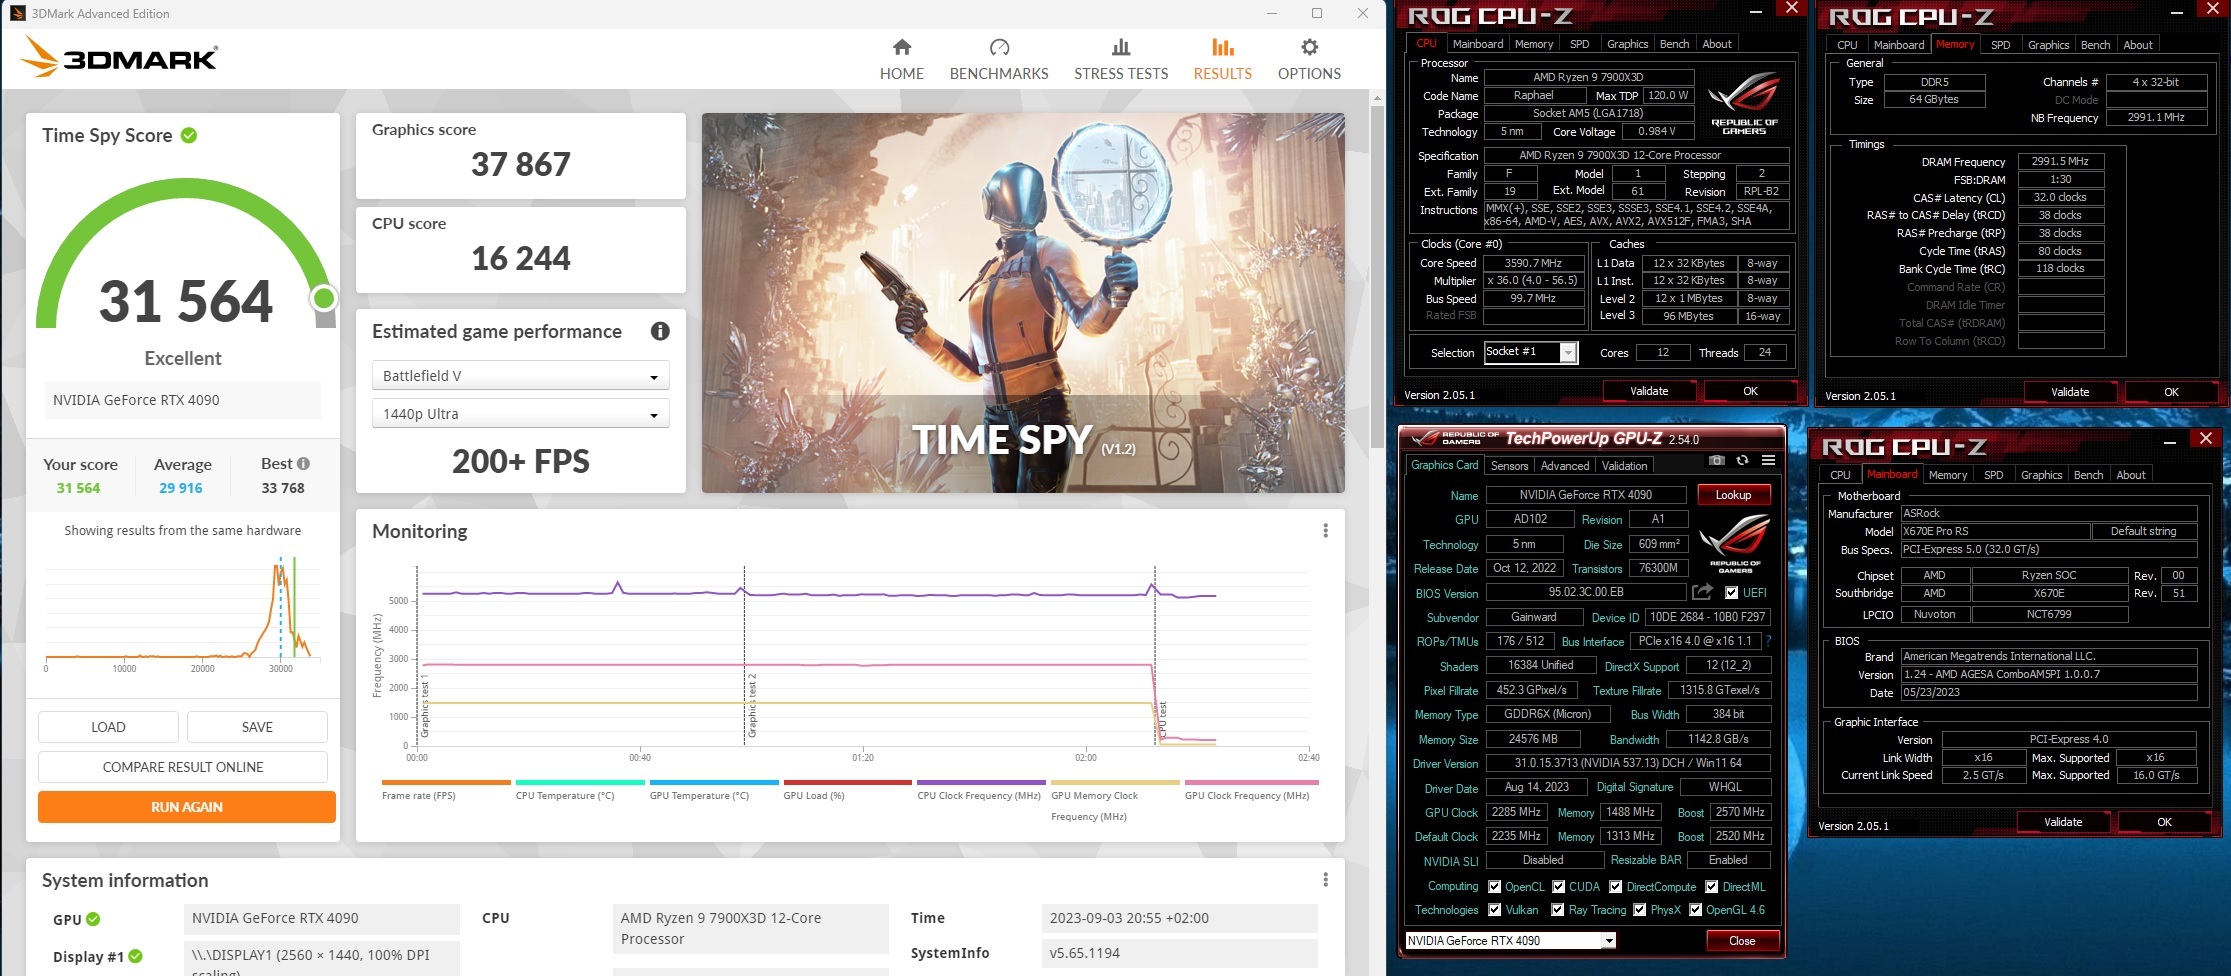Toggle the OpenCL checkbox
This screenshot has height=976, width=2231.
[x=1494, y=887]
